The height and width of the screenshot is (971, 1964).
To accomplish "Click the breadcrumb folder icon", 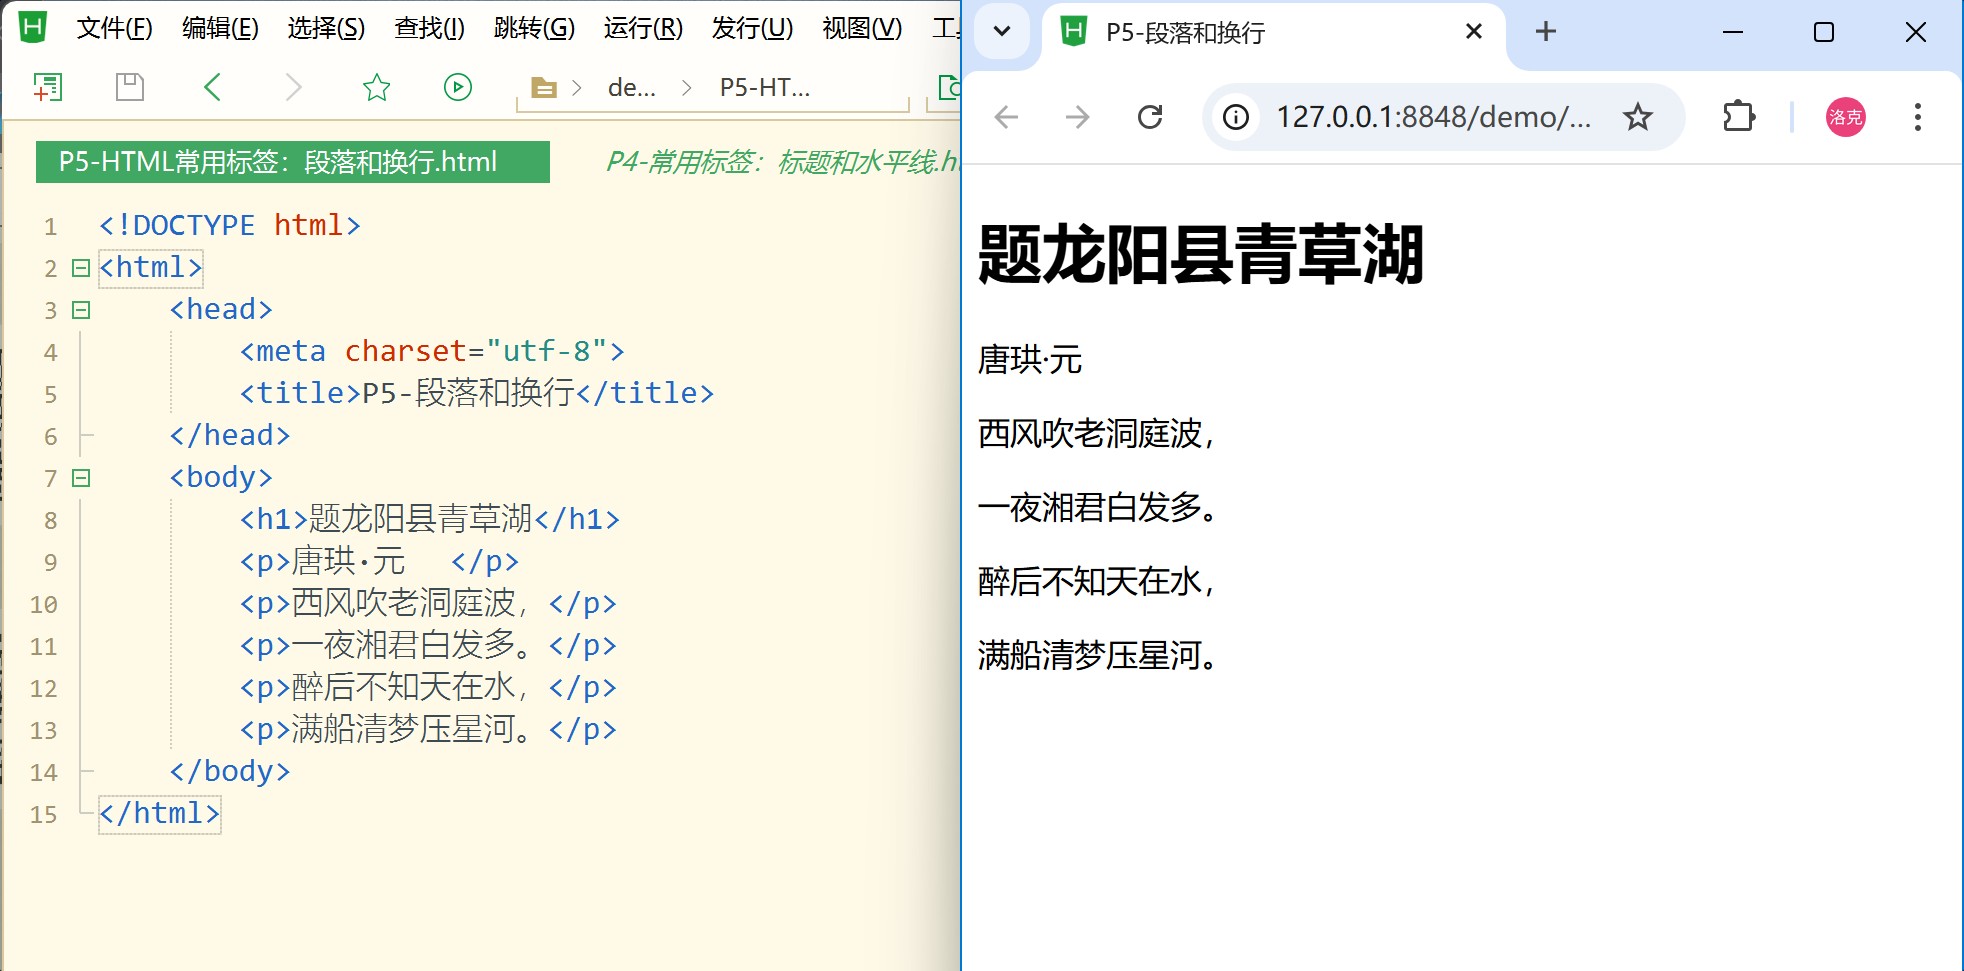I will (x=543, y=88).
